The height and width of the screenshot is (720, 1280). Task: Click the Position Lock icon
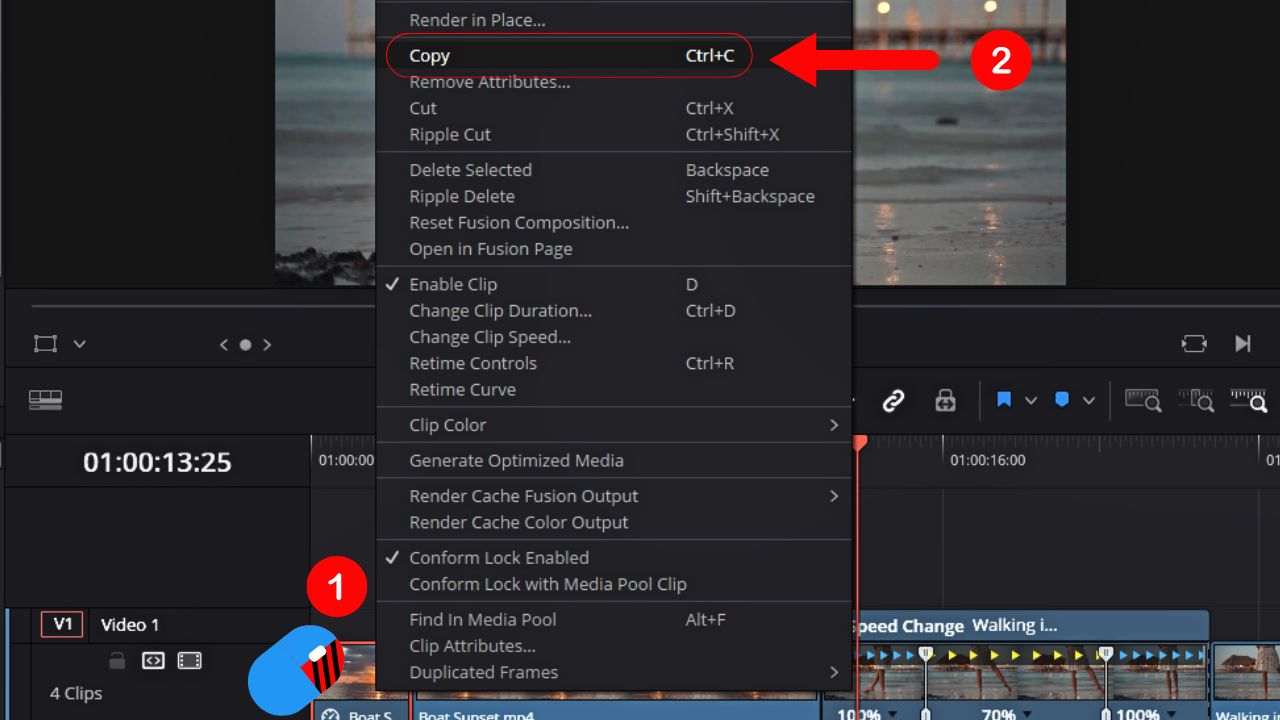pyautogui.click(x=944, y=400)
